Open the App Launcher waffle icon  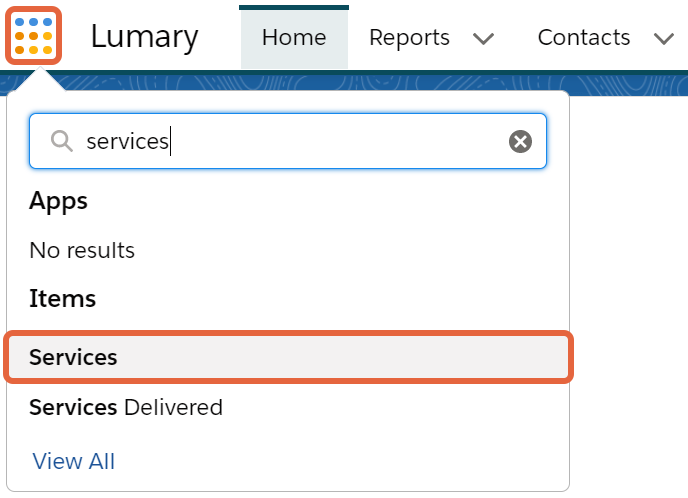click(x=33, y=36)
